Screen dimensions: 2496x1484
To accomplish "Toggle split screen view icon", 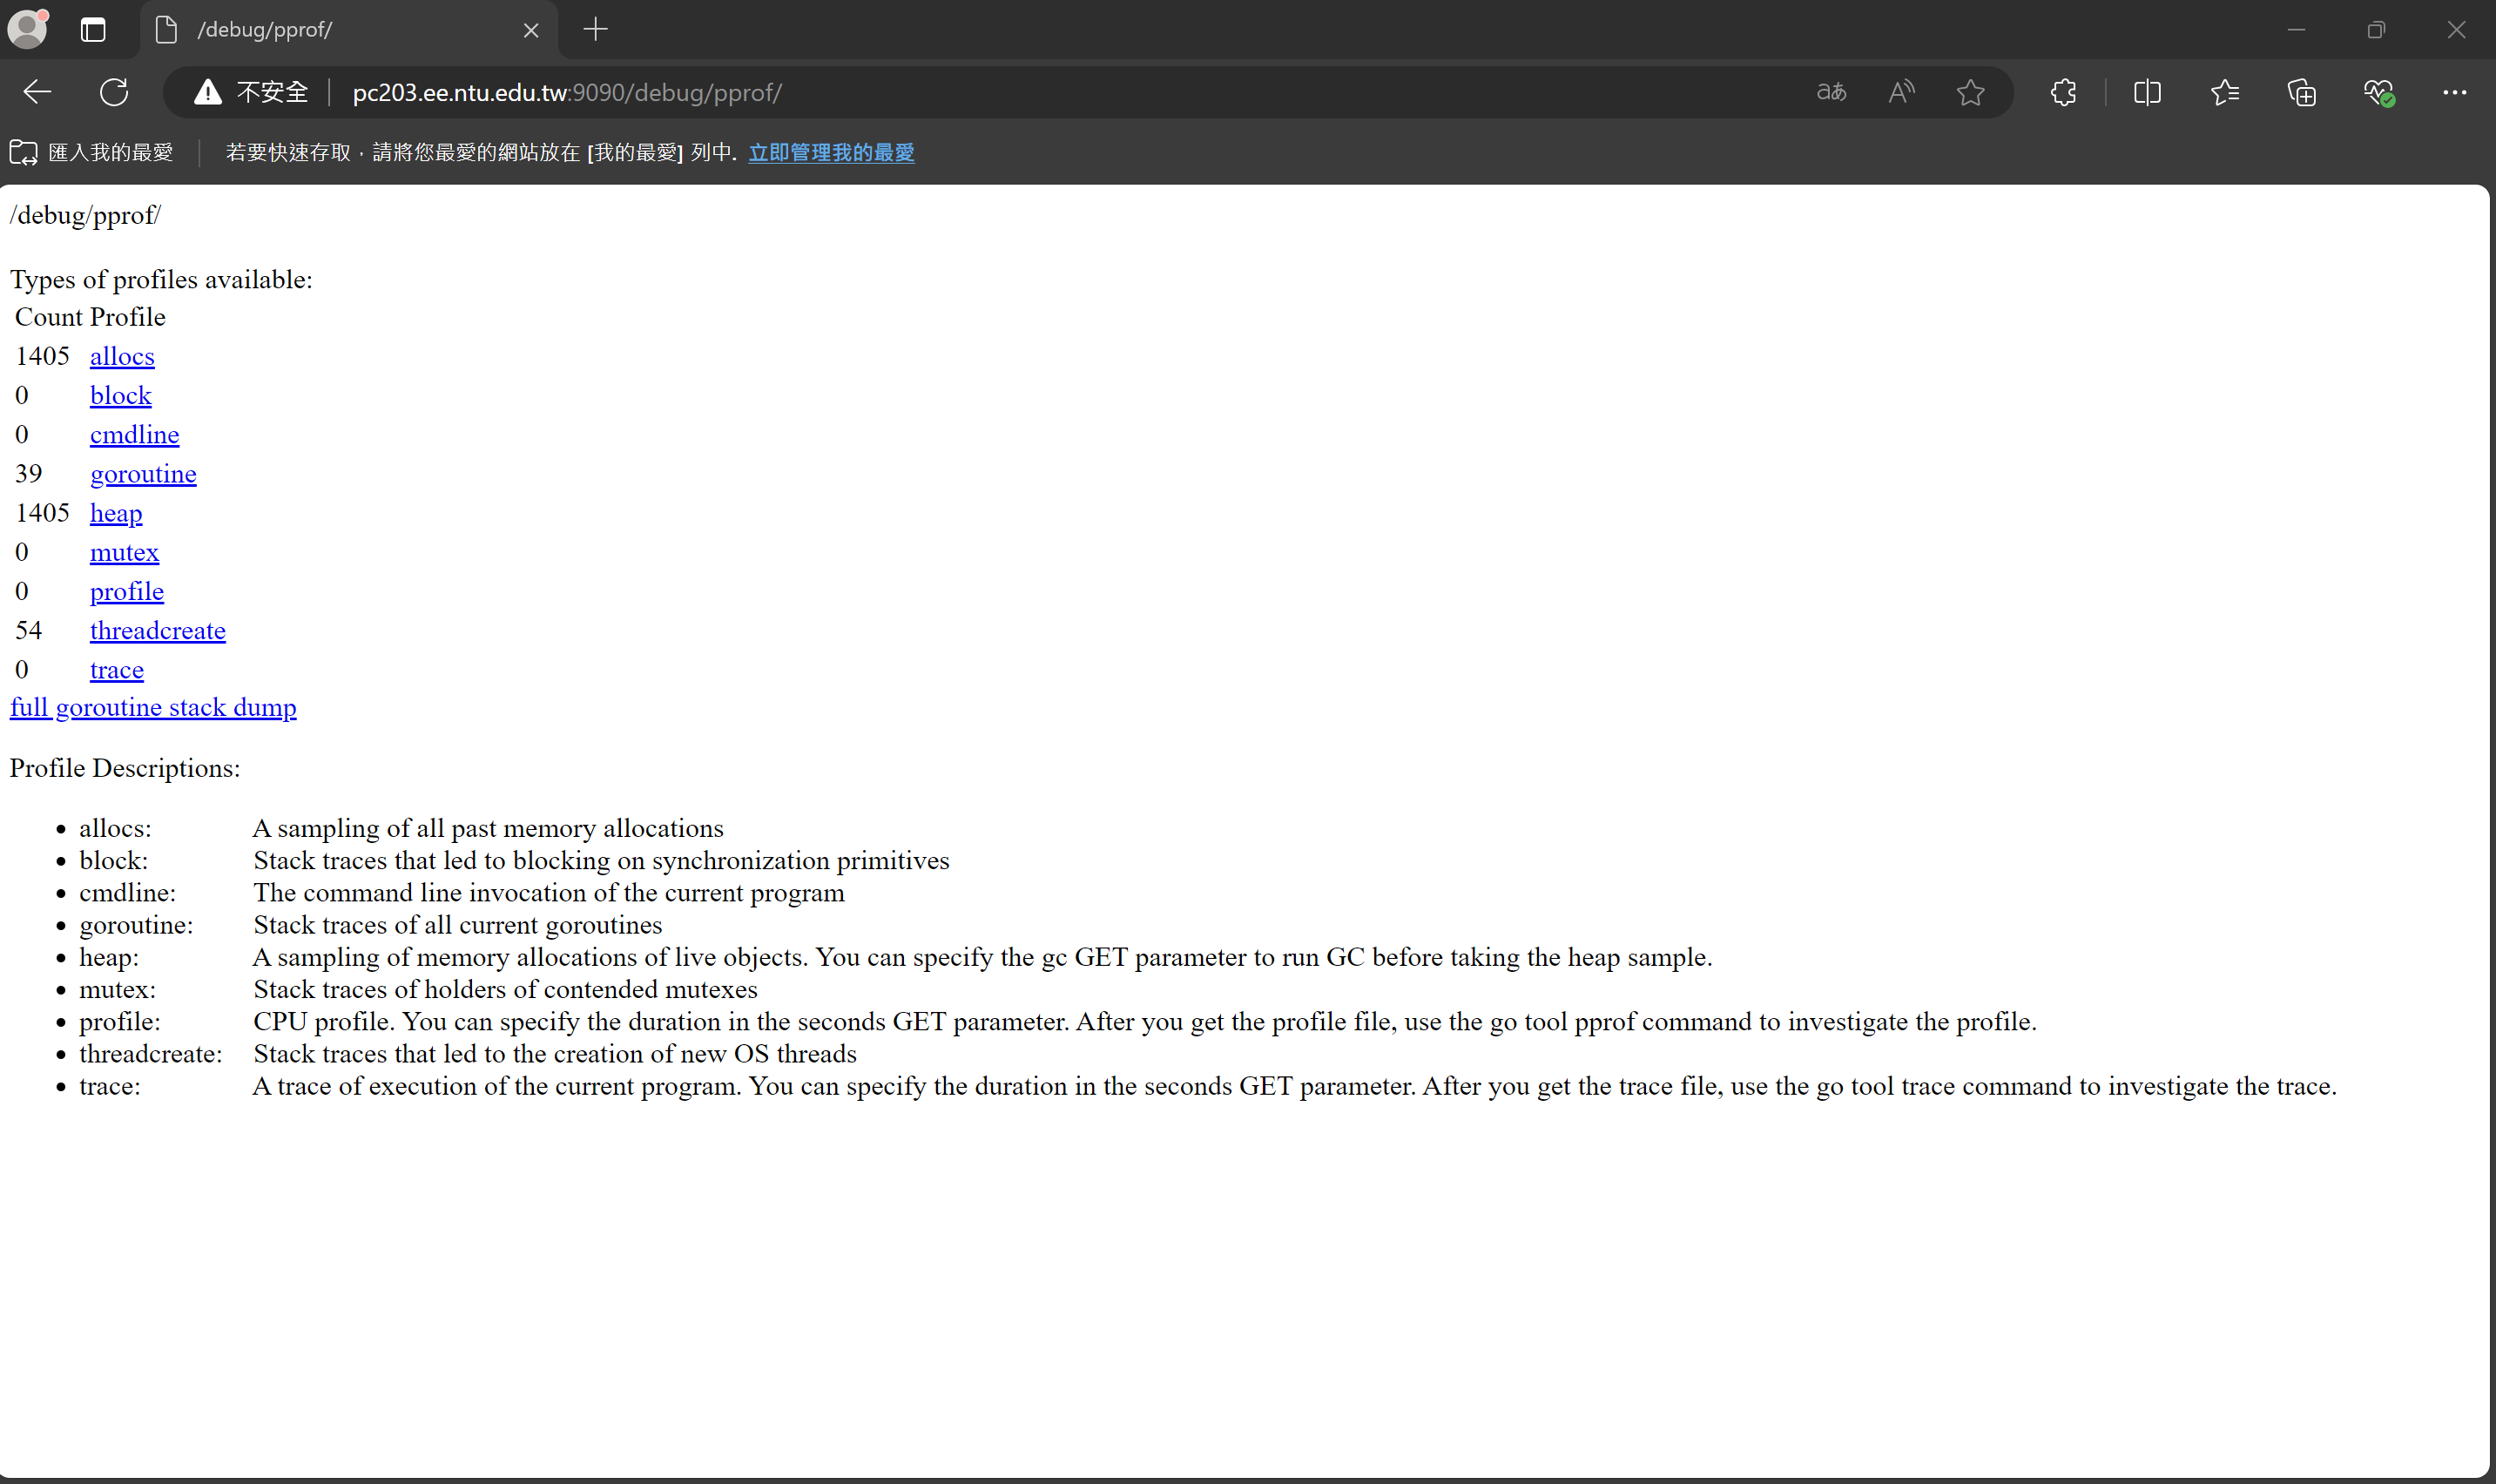I will pos(2147,92).
